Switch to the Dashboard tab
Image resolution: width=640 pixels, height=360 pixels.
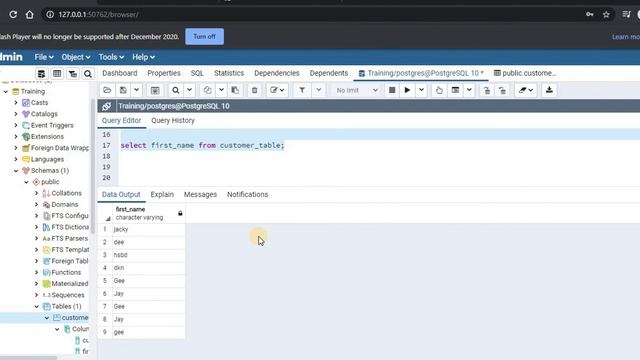120,73
